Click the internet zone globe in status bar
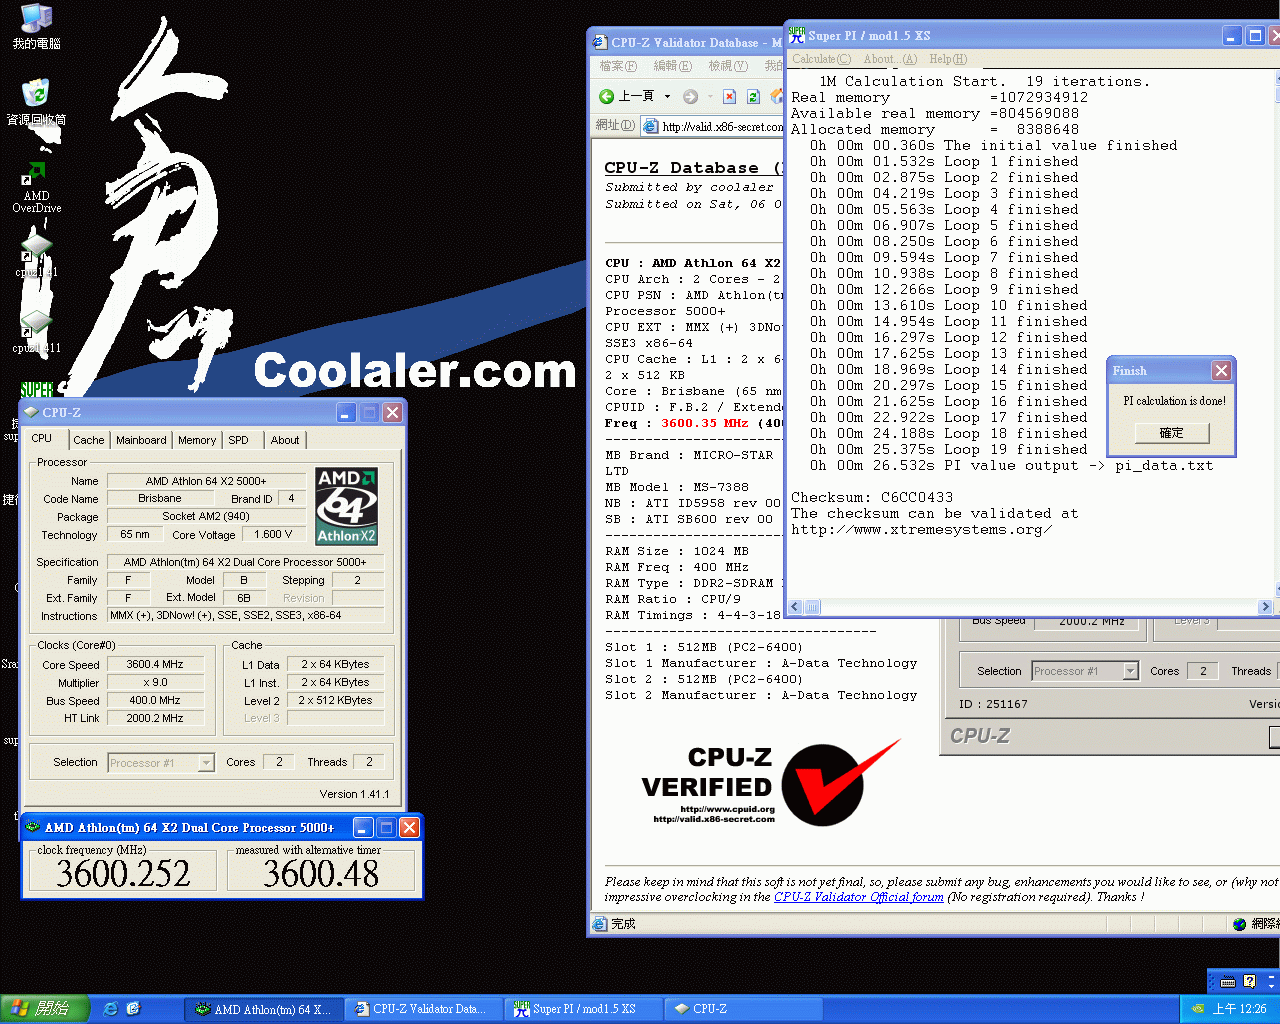This screenshot has height=1024, width=1280. tap(1240, 924)
